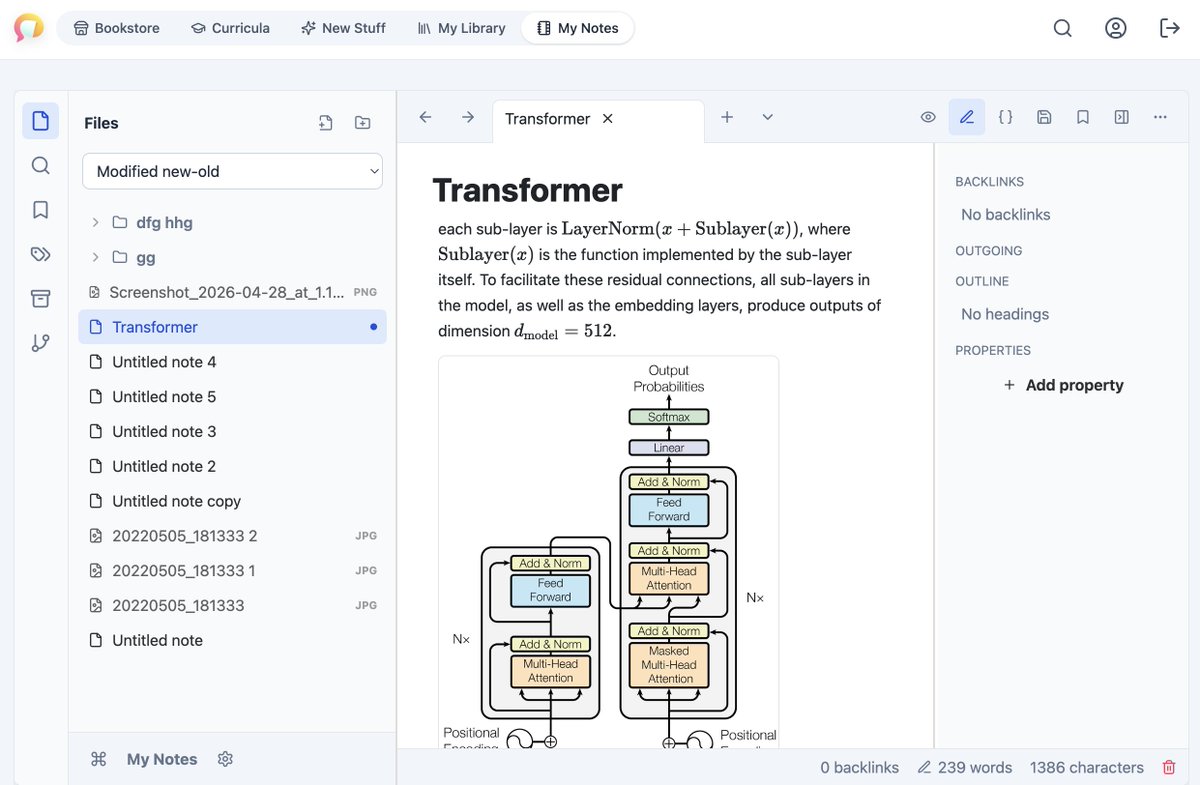Select Files icon in left sidebar
The height and width of the screenshot is (785, 1200).
[40, 121]
